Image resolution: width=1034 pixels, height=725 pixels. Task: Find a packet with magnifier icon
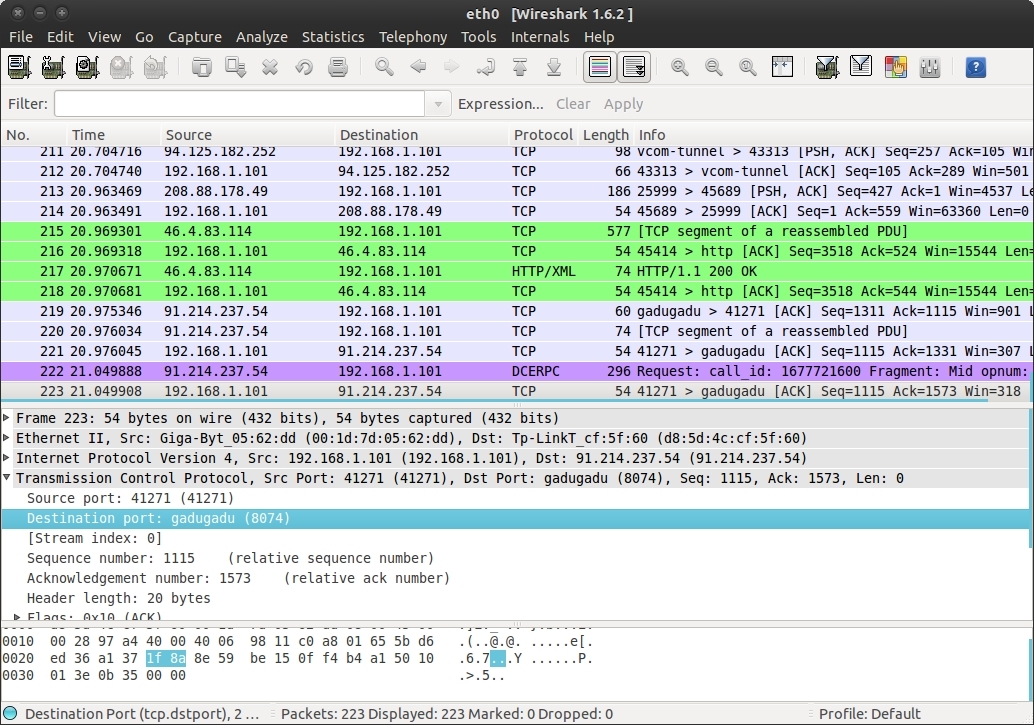384,67
